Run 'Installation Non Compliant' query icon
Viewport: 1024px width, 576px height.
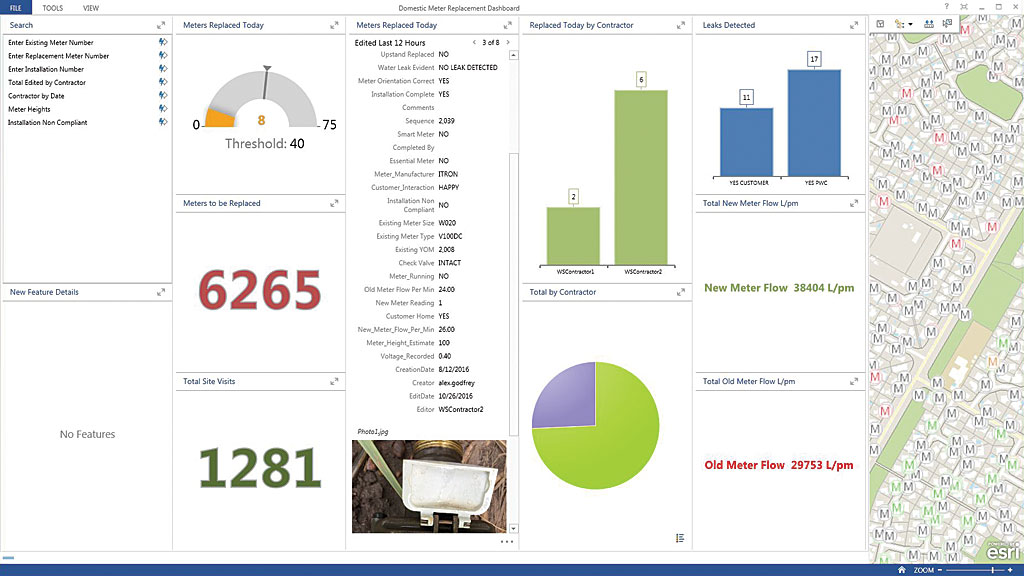(x=163, y=122)
